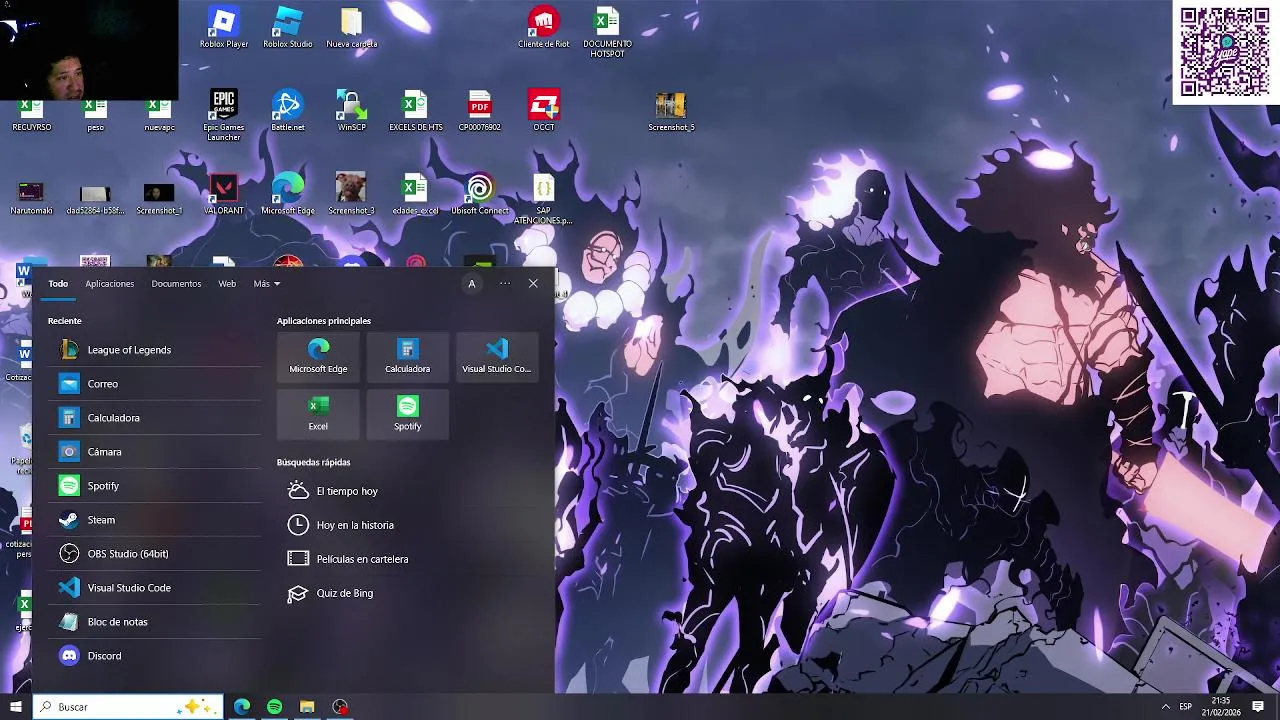The width and height of the screenshot is (1280, 720).
Task: Open Spotify from the taskbar
Action: click(275, 707)
